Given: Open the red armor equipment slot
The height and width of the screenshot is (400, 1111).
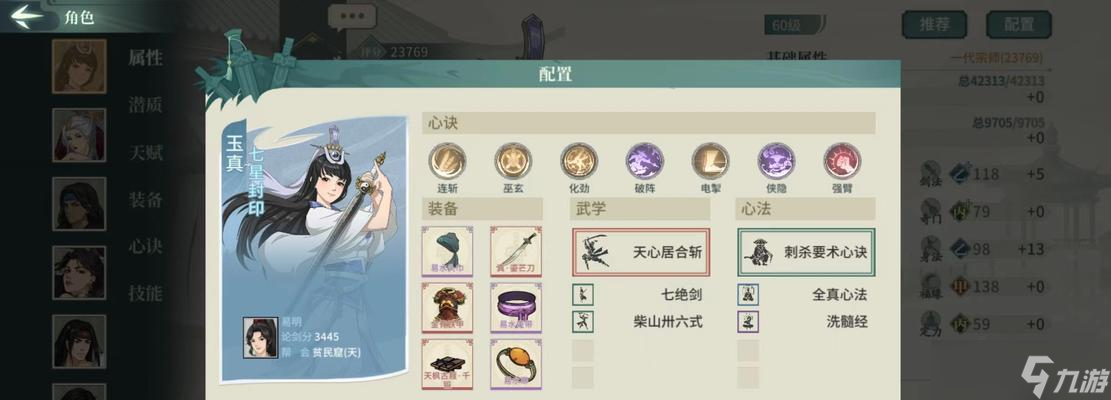Looking at the screenshot, I should [447, 308].
